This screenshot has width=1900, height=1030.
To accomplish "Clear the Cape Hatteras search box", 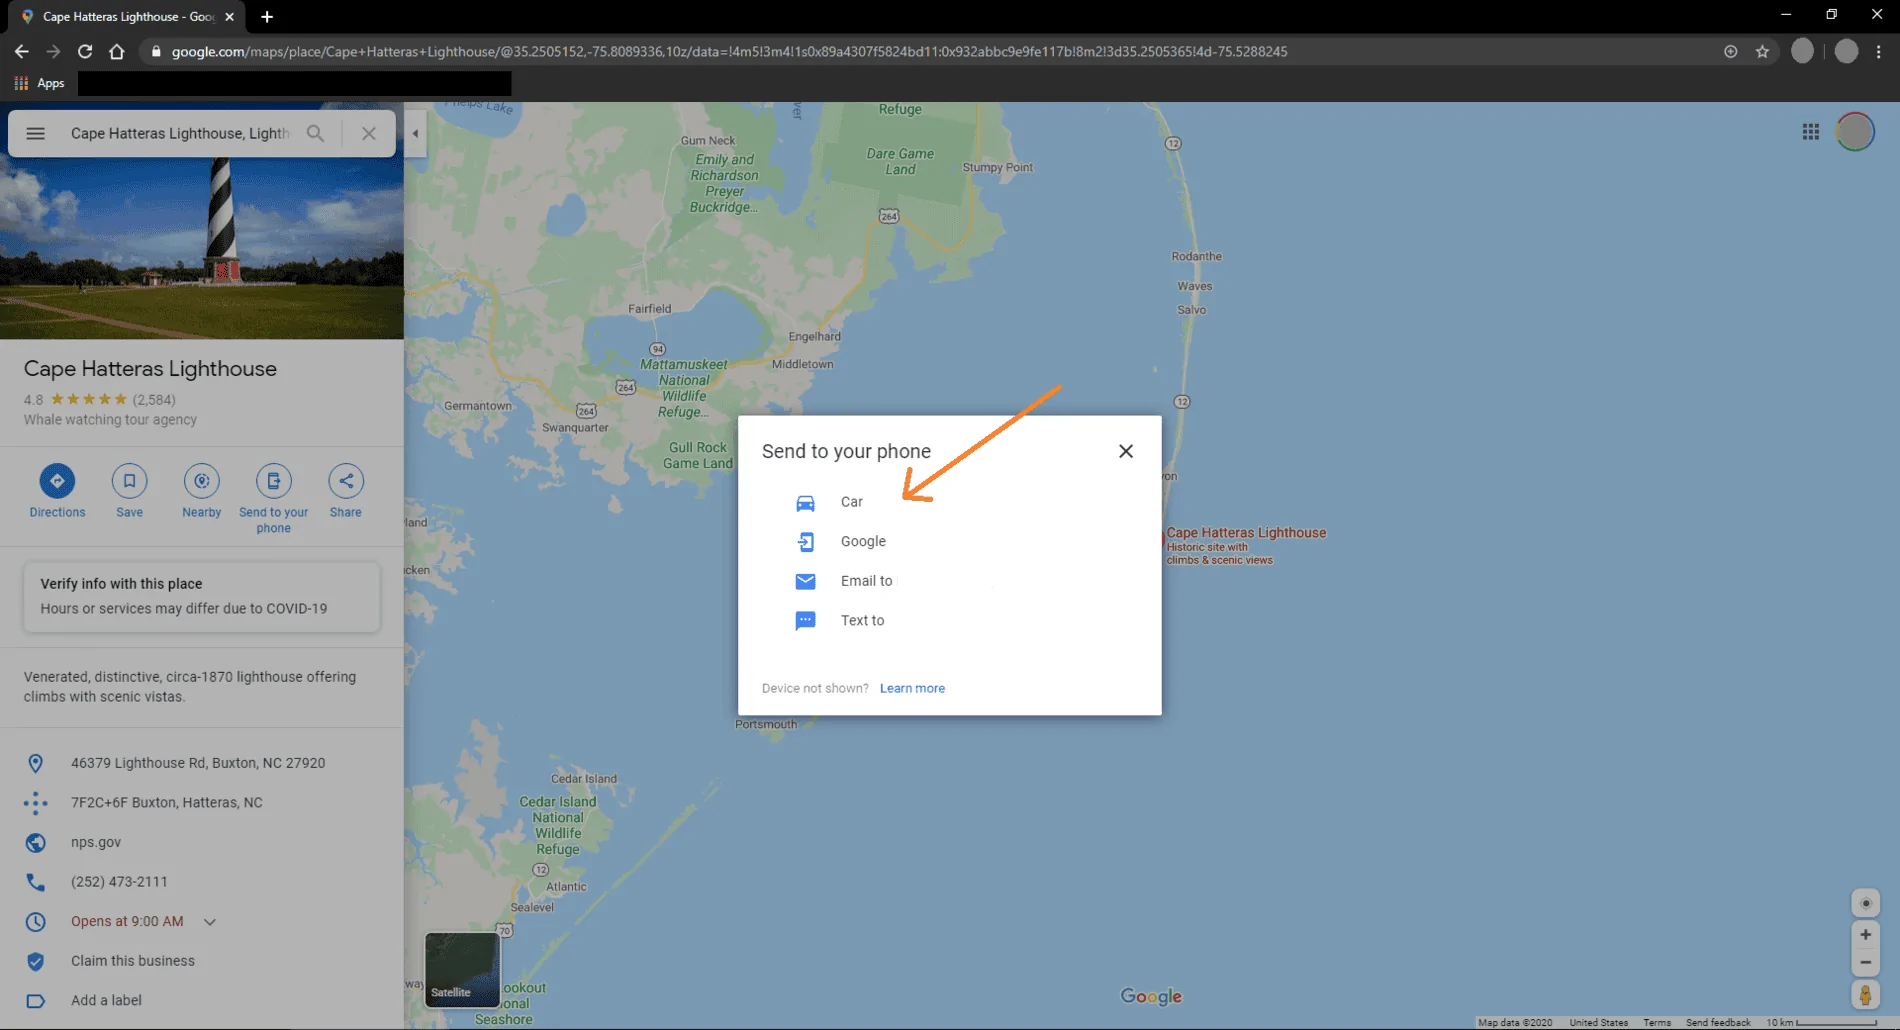I will click(x=369, y=133).
